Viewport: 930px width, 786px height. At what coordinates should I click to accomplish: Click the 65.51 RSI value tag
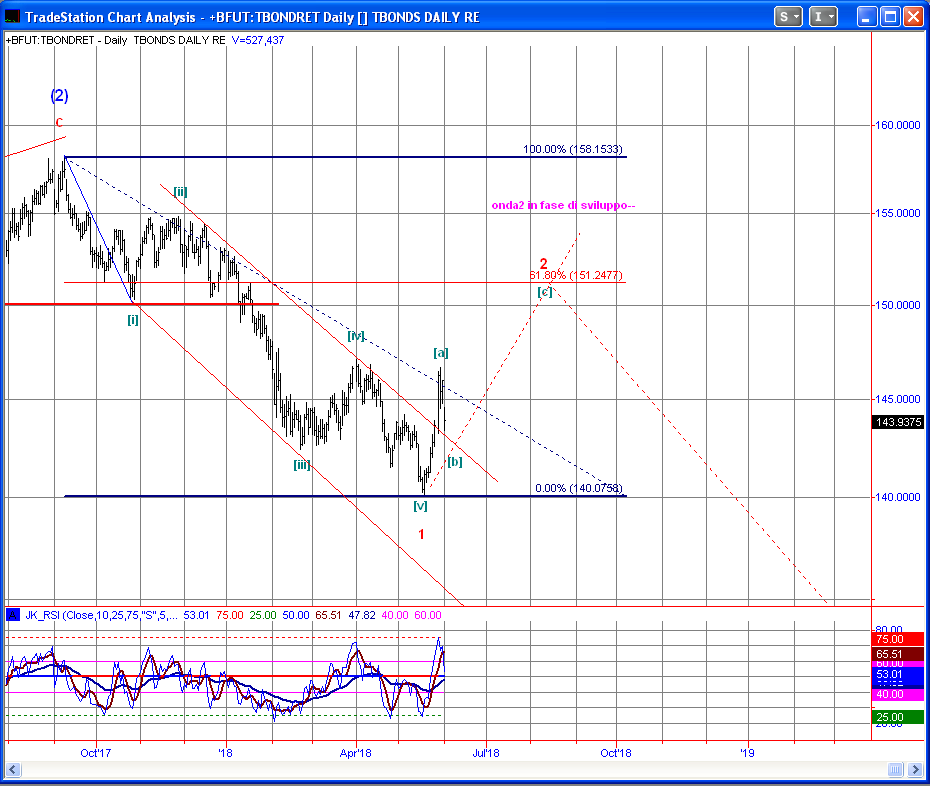(x=898, y=654)
